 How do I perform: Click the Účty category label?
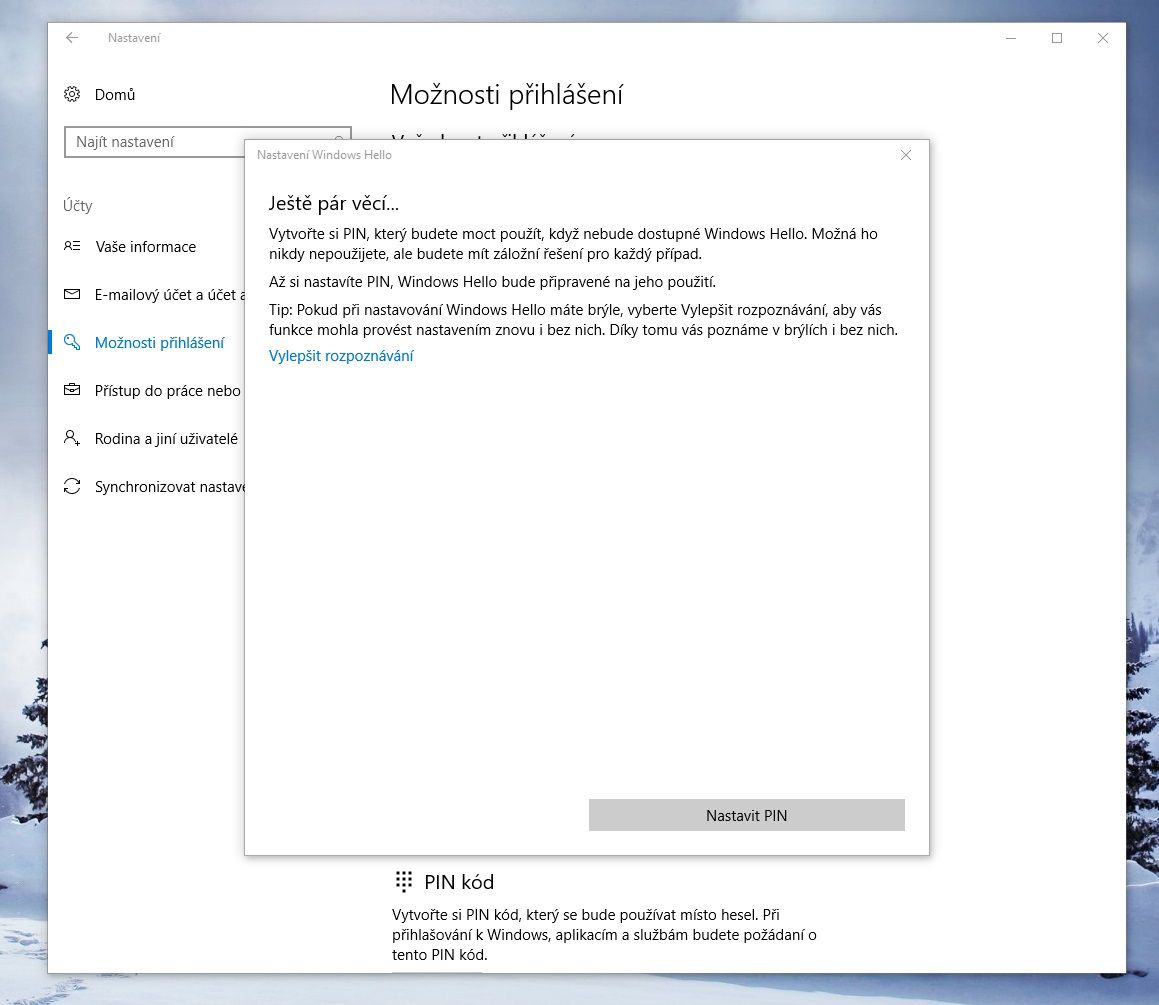click(x=78, y=205)
